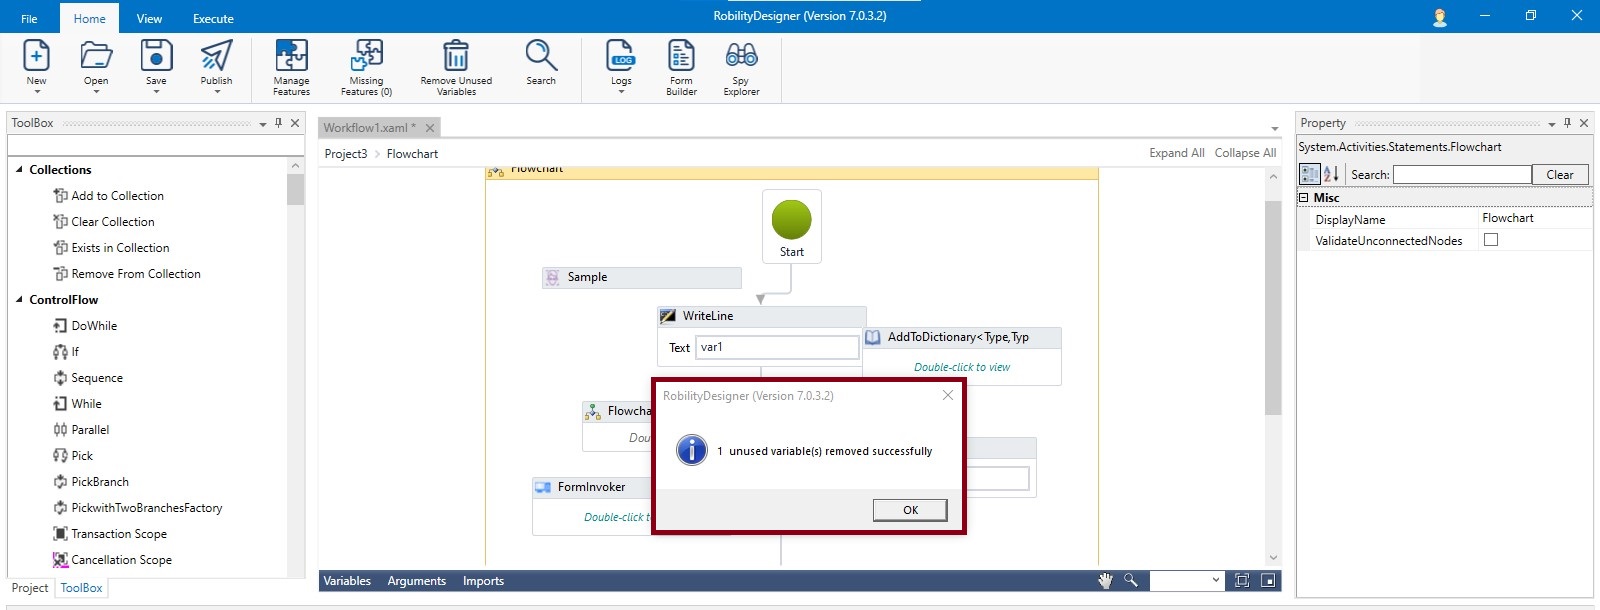Click the Manage Features icon
Viewport: 1600px width, 610px height.
pos(291,56)
